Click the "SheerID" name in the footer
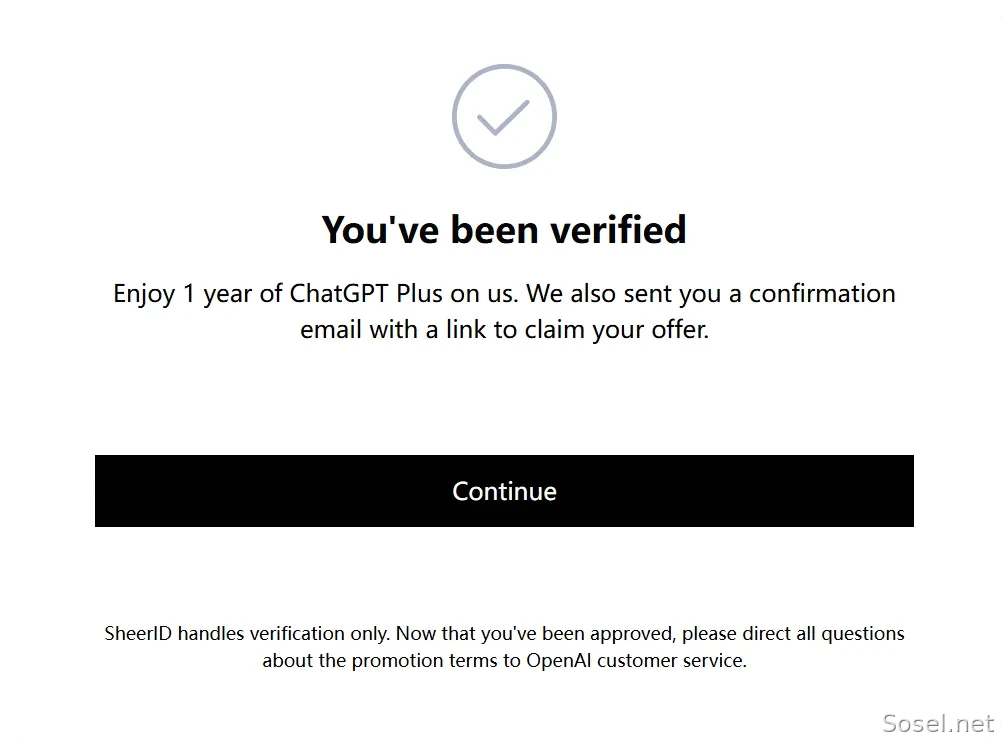Viewport: 1002px width, 741px height. [x=138, y=633]
